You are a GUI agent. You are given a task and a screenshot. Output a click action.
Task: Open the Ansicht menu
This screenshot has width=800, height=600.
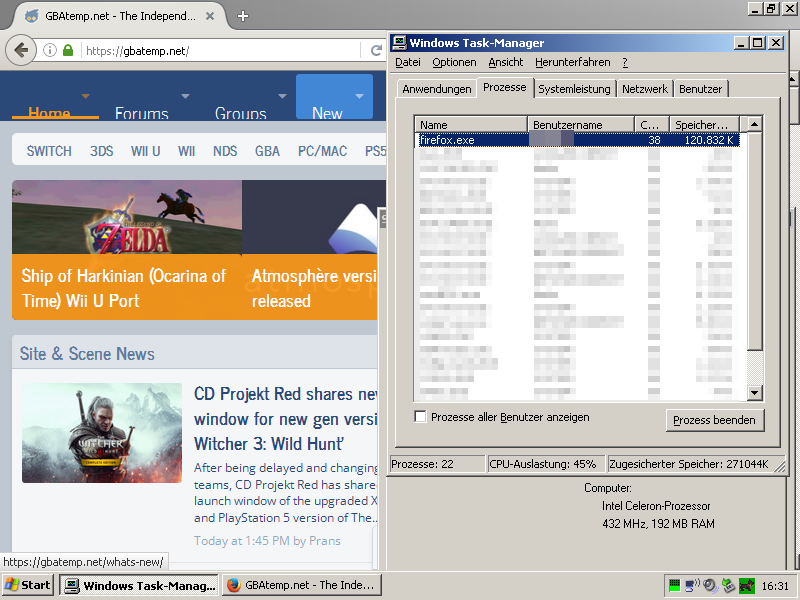point(506,62)
